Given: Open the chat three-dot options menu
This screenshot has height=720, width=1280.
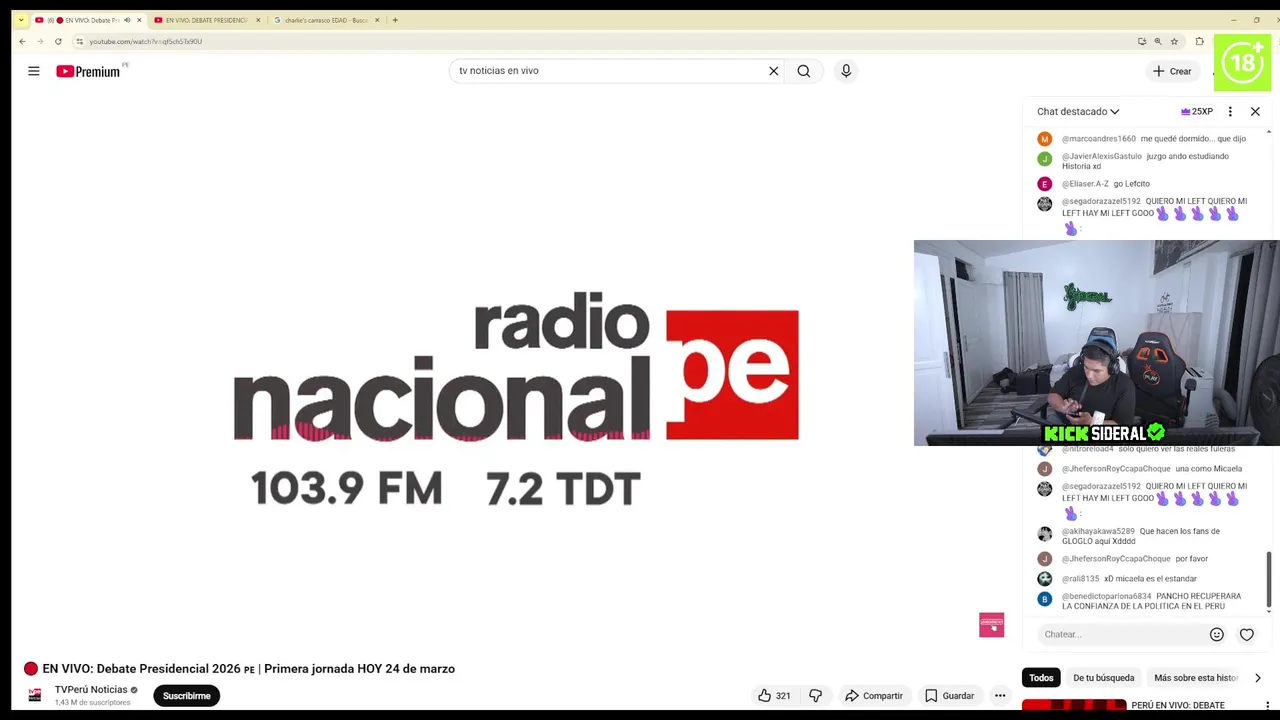Looking at the screenshot, I should tap(1230, 112).
